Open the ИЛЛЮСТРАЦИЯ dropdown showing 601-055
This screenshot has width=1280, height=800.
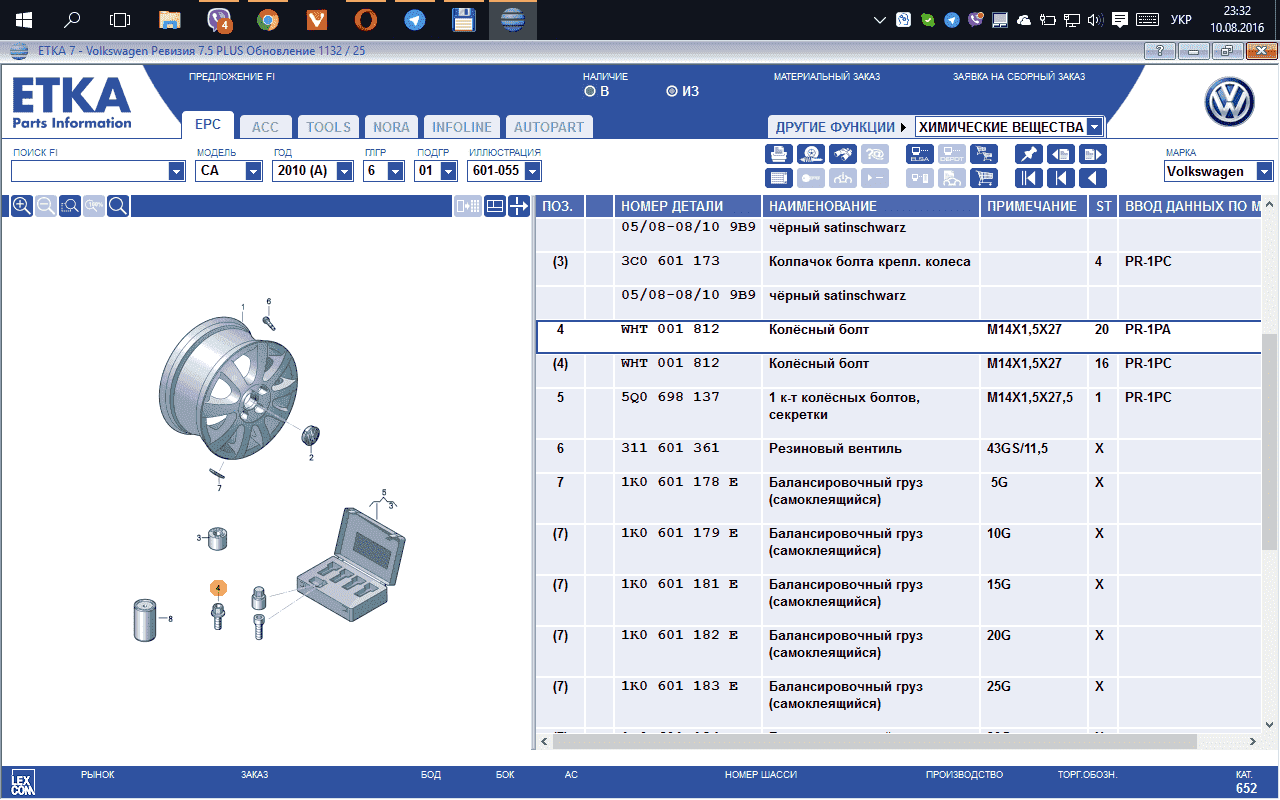pos(532,171)
